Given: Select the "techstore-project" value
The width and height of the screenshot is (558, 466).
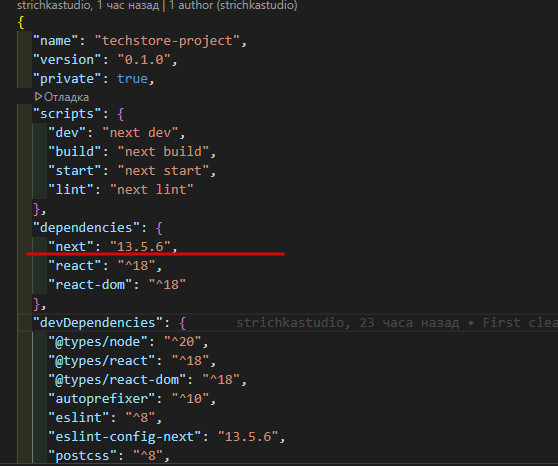Looking at the screenshot, I should [x=167, y=41].
